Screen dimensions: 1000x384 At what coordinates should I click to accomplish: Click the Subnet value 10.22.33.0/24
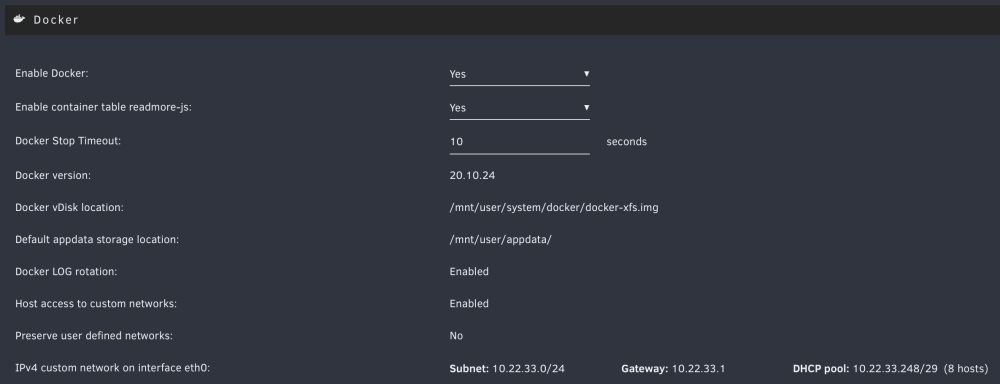click(x=528, y=369)
